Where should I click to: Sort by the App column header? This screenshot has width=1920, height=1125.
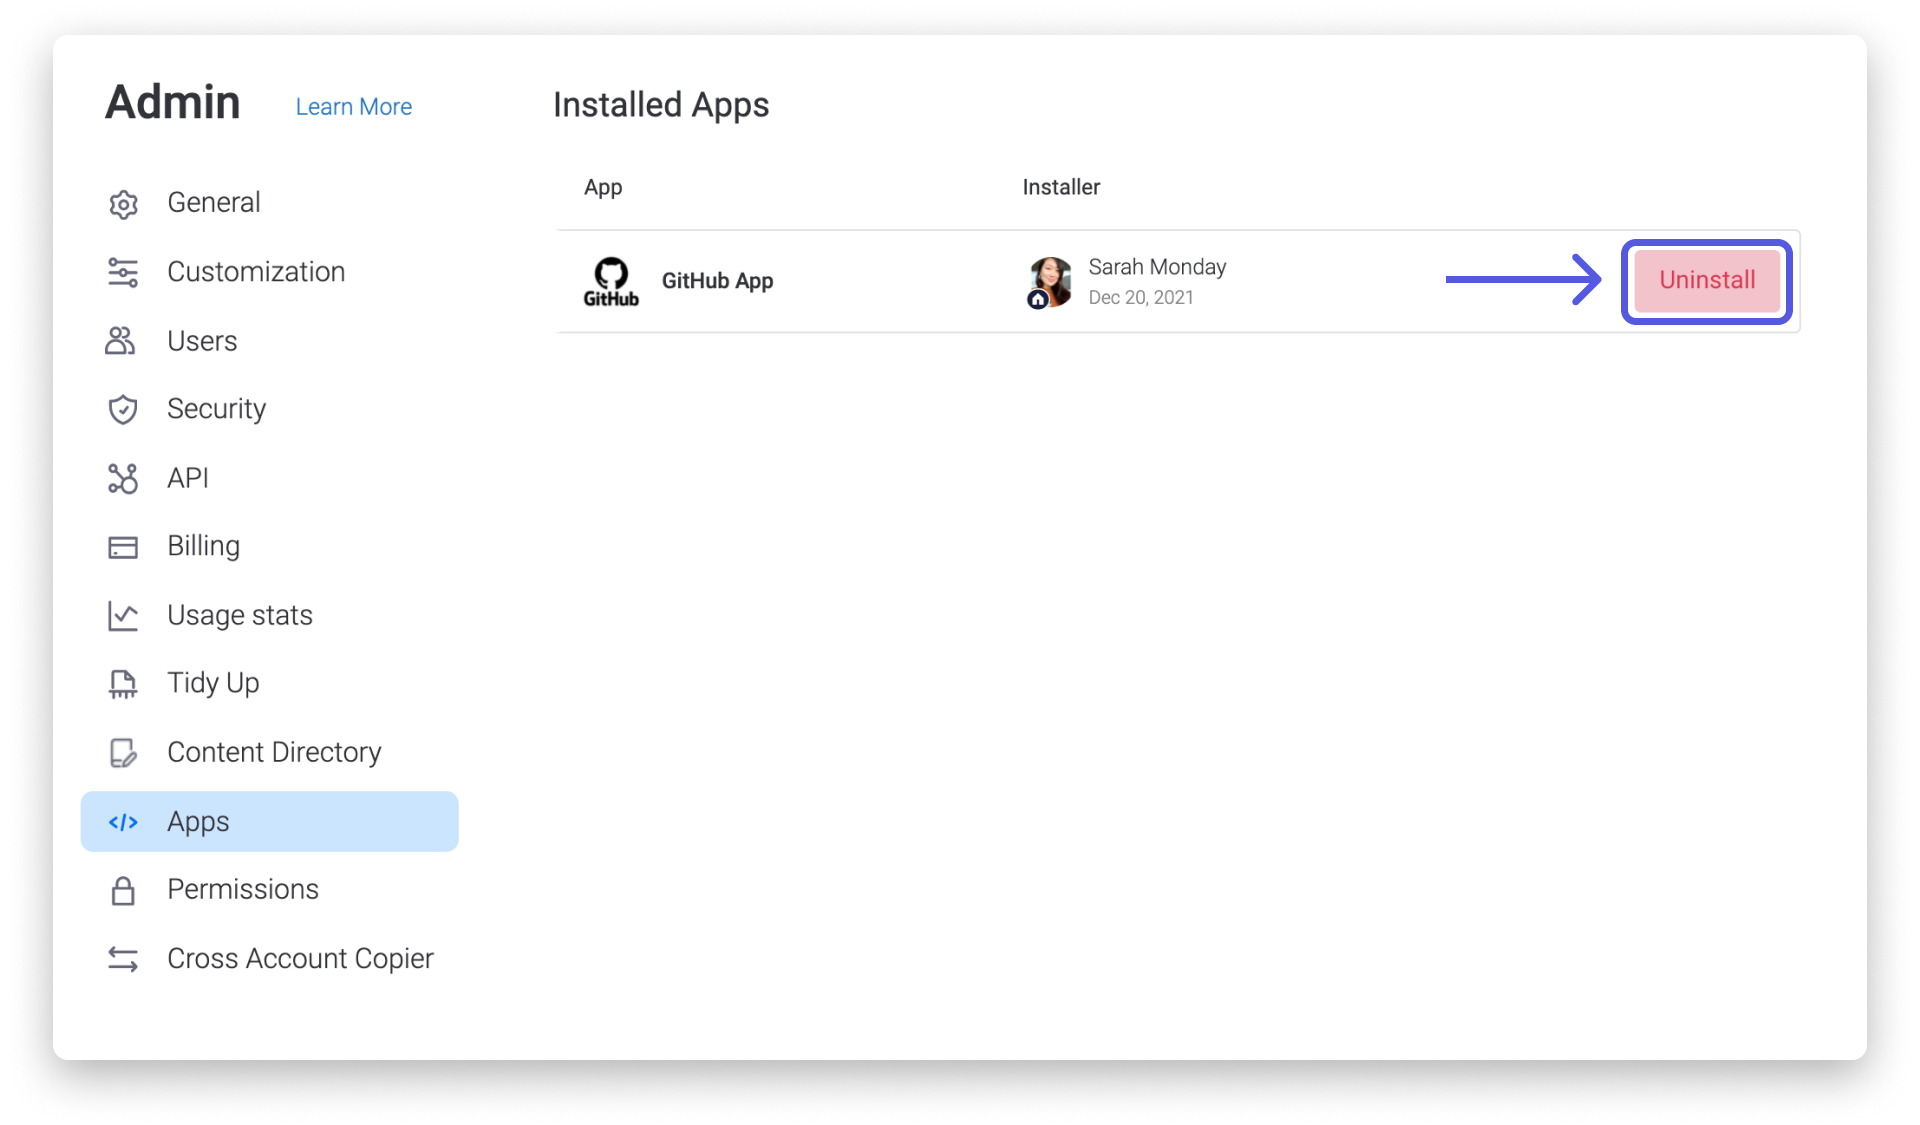pos(603,187)
